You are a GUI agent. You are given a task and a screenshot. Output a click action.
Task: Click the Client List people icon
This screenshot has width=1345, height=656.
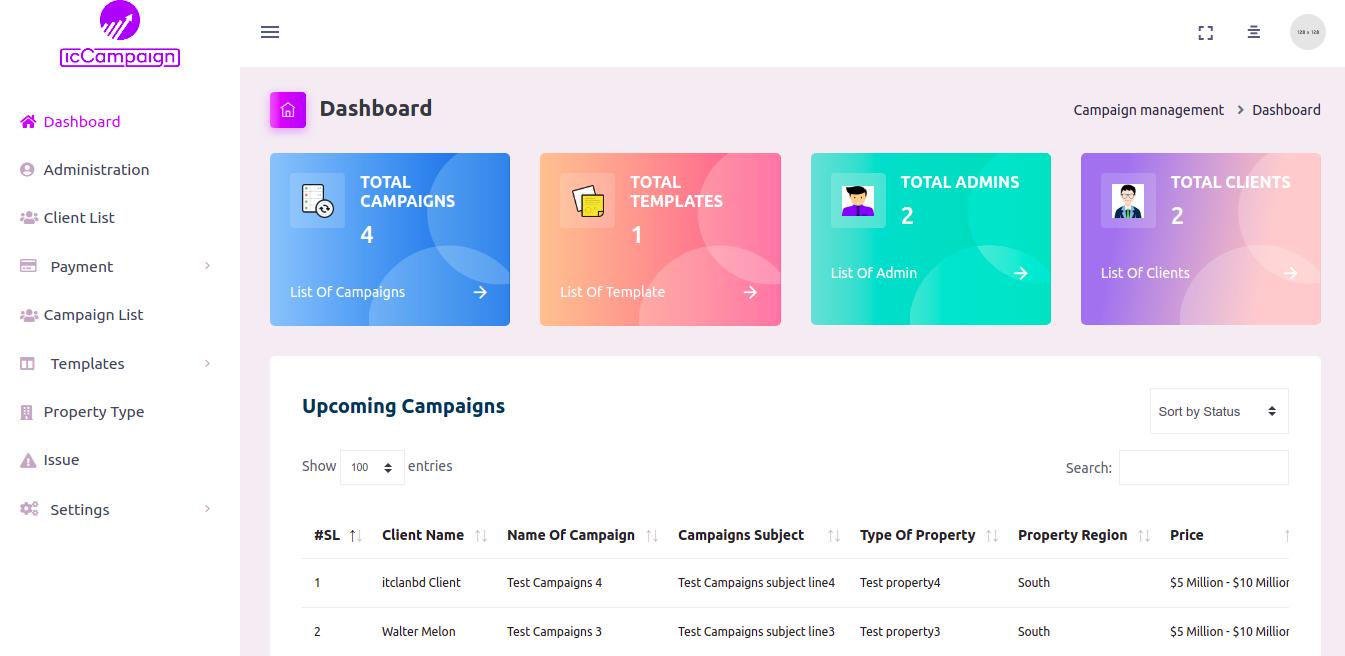[28, 218]
